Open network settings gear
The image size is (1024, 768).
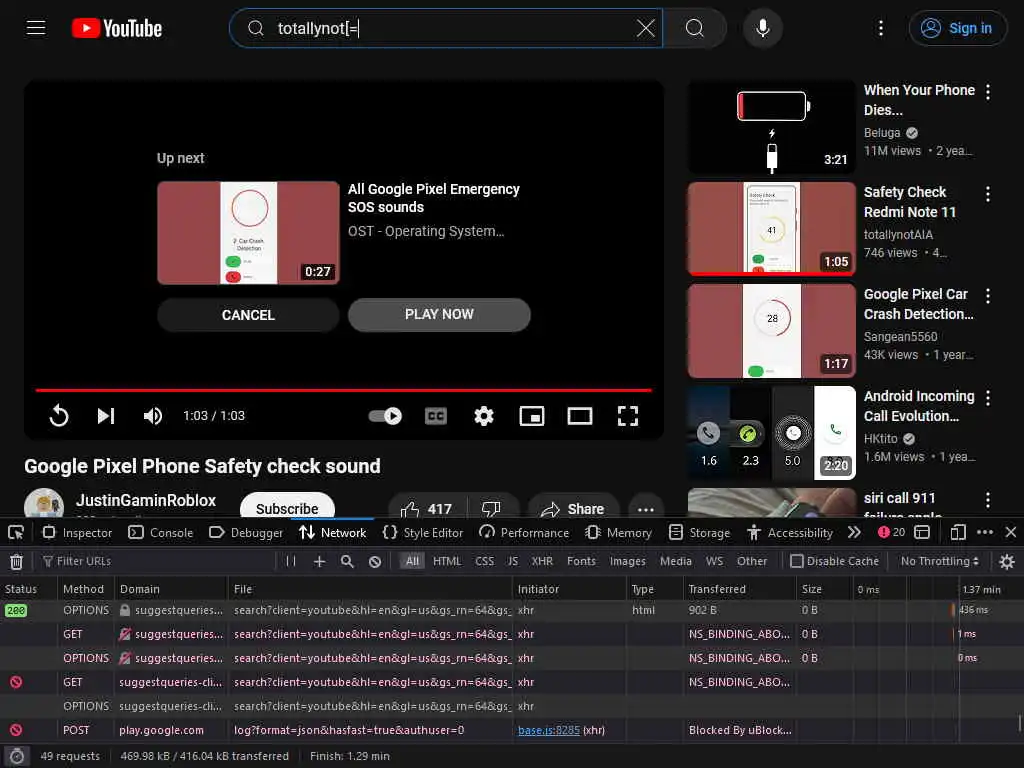coord(1007,561)
